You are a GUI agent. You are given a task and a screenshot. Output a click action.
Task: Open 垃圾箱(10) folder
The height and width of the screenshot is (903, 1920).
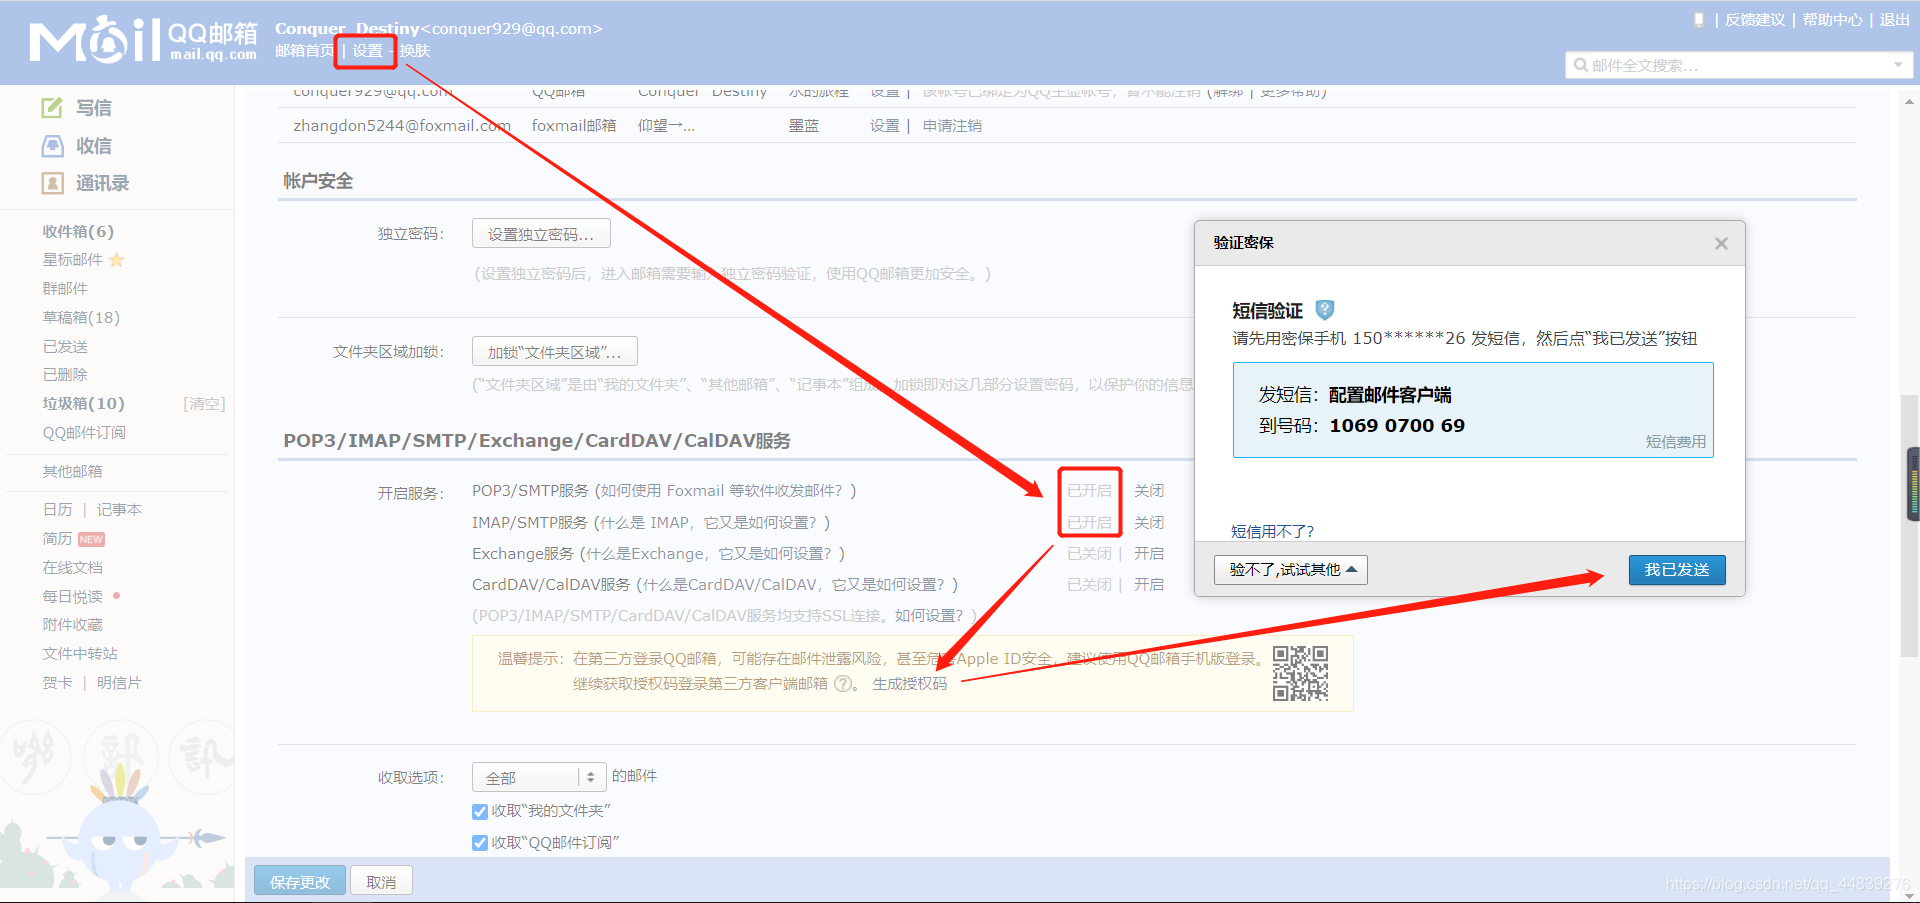pyautogui.click(x=83, y=404)
